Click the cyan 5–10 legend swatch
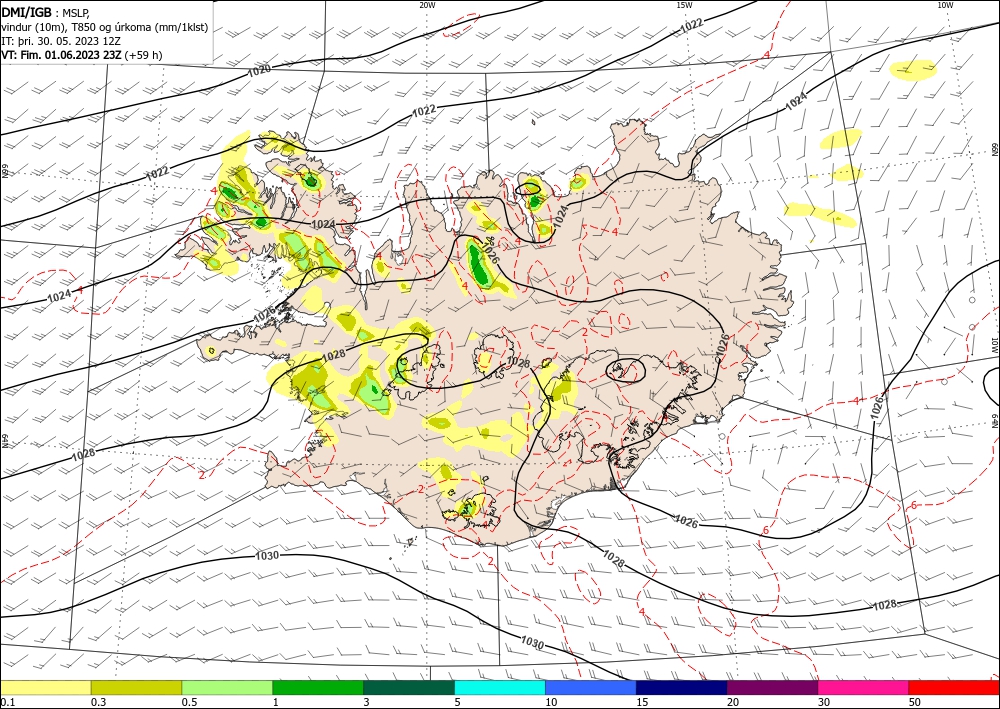The image size is (1000, 709). 499,687
